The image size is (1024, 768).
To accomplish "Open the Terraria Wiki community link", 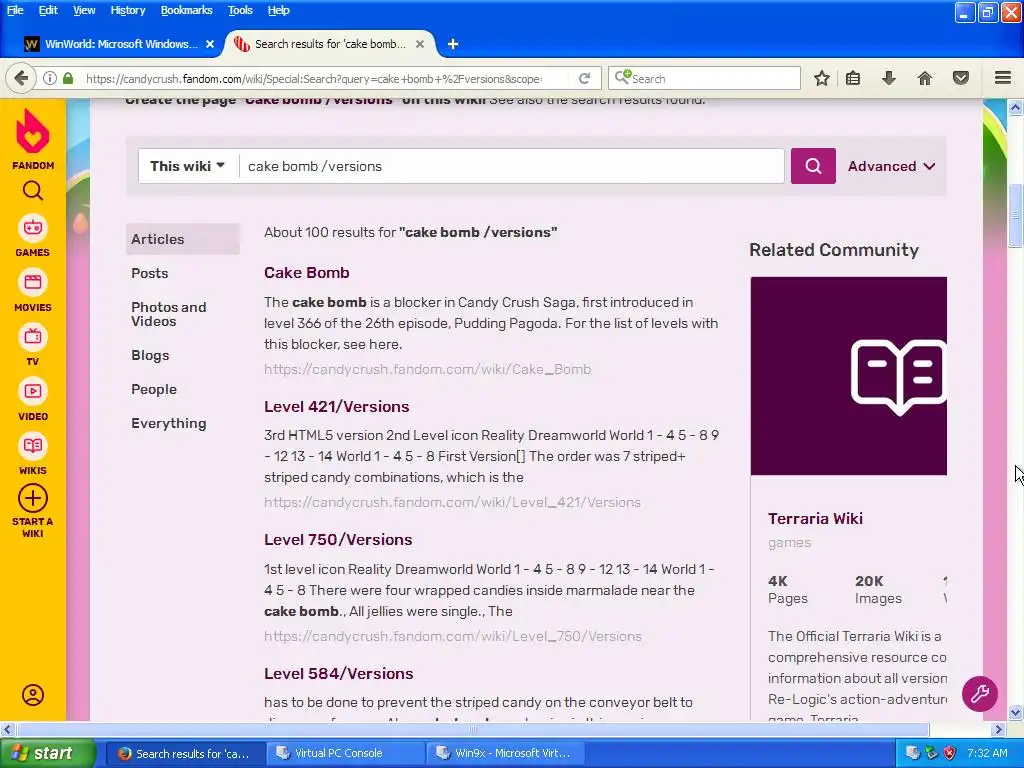I will click(815, 519).
